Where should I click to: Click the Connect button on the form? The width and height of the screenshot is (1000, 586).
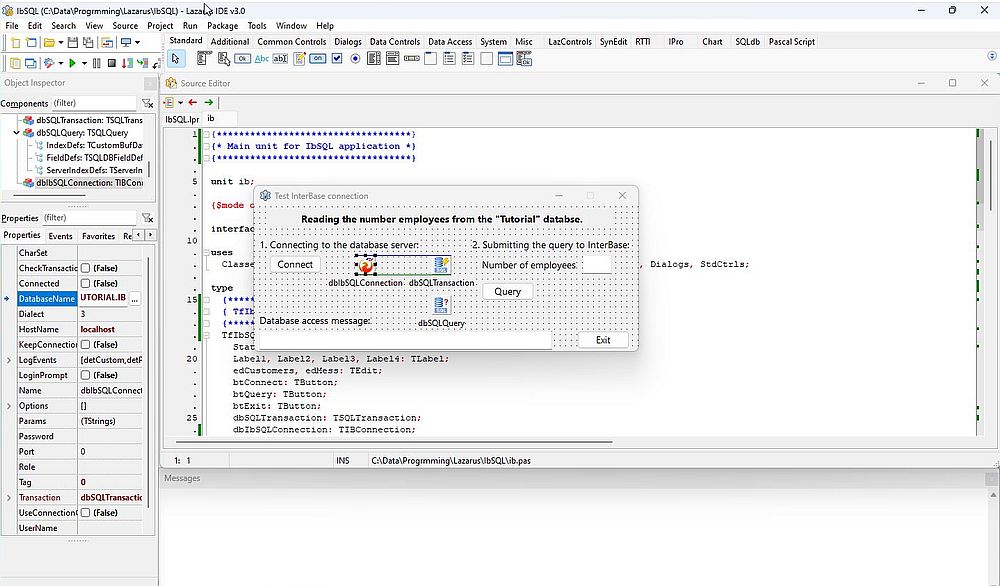coord(295,265)
